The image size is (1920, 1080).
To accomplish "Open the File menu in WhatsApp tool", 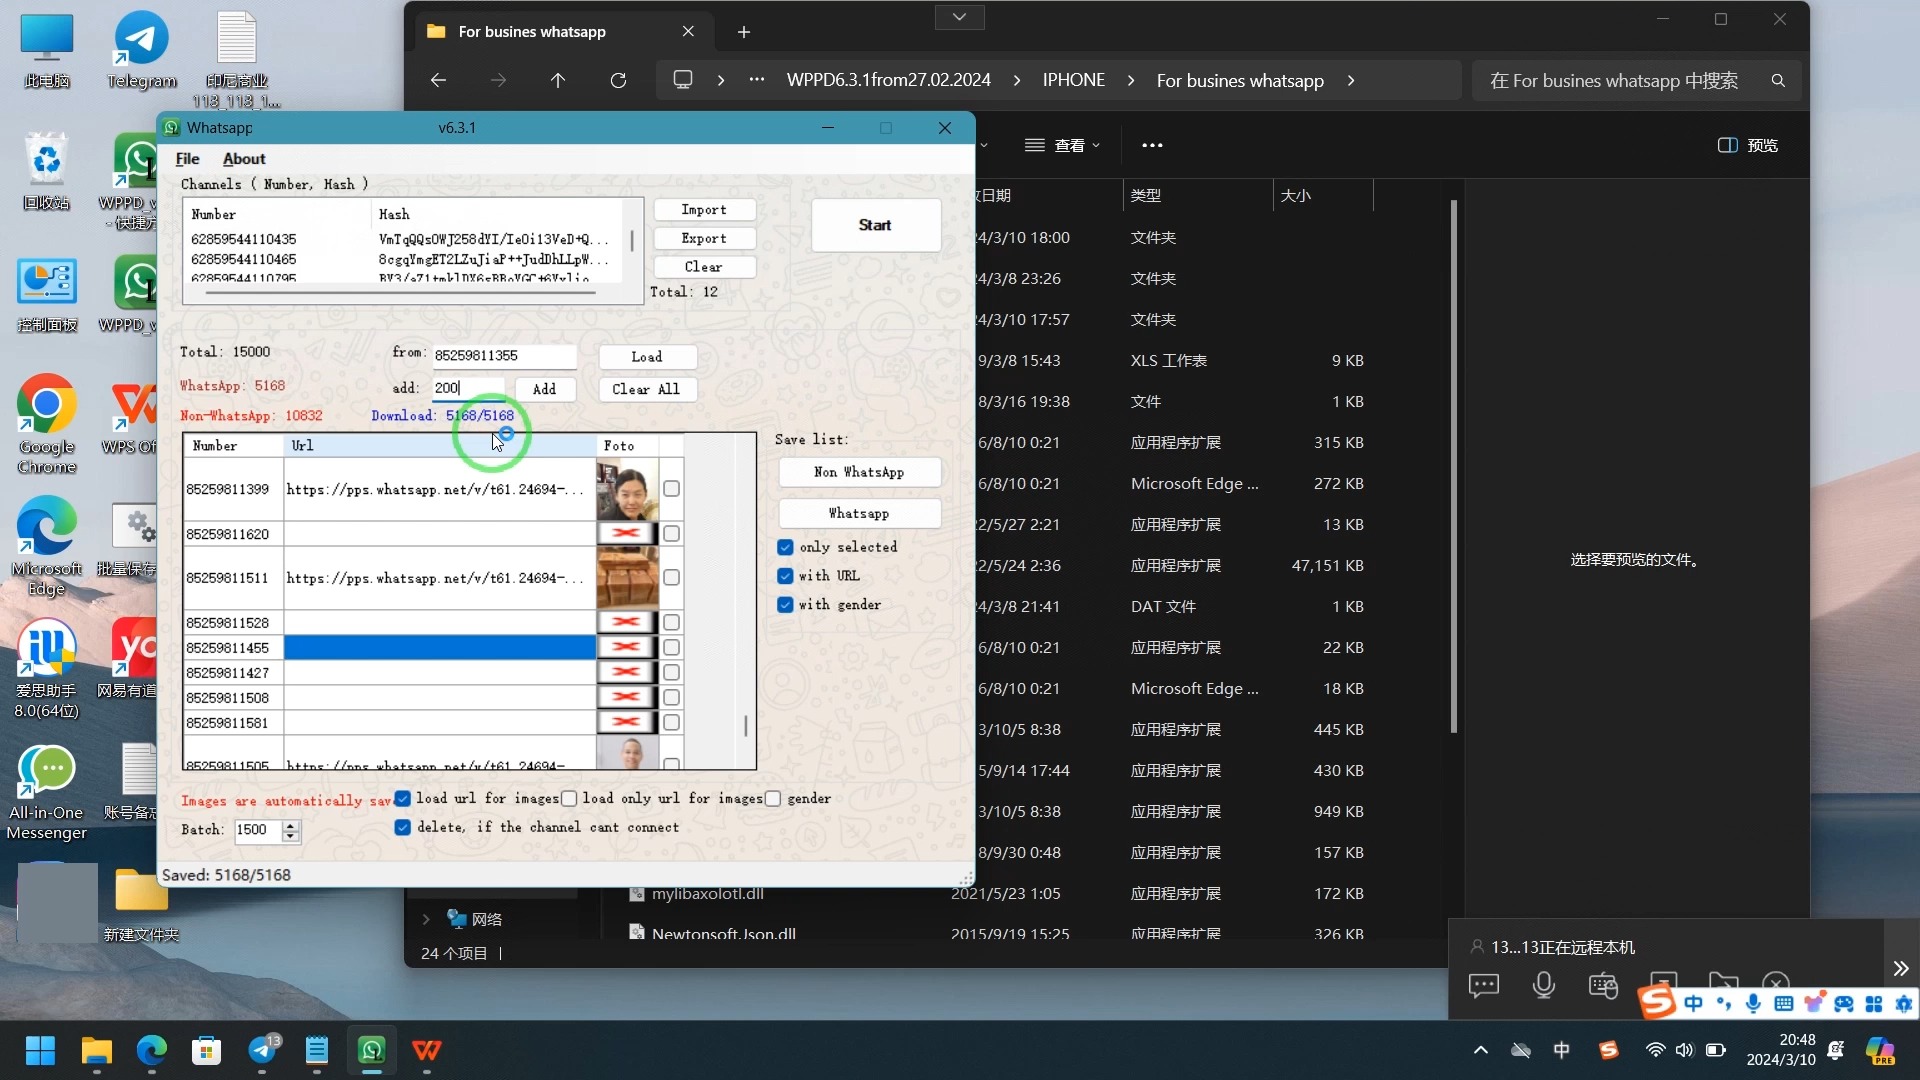I will [x=189, y=158].
